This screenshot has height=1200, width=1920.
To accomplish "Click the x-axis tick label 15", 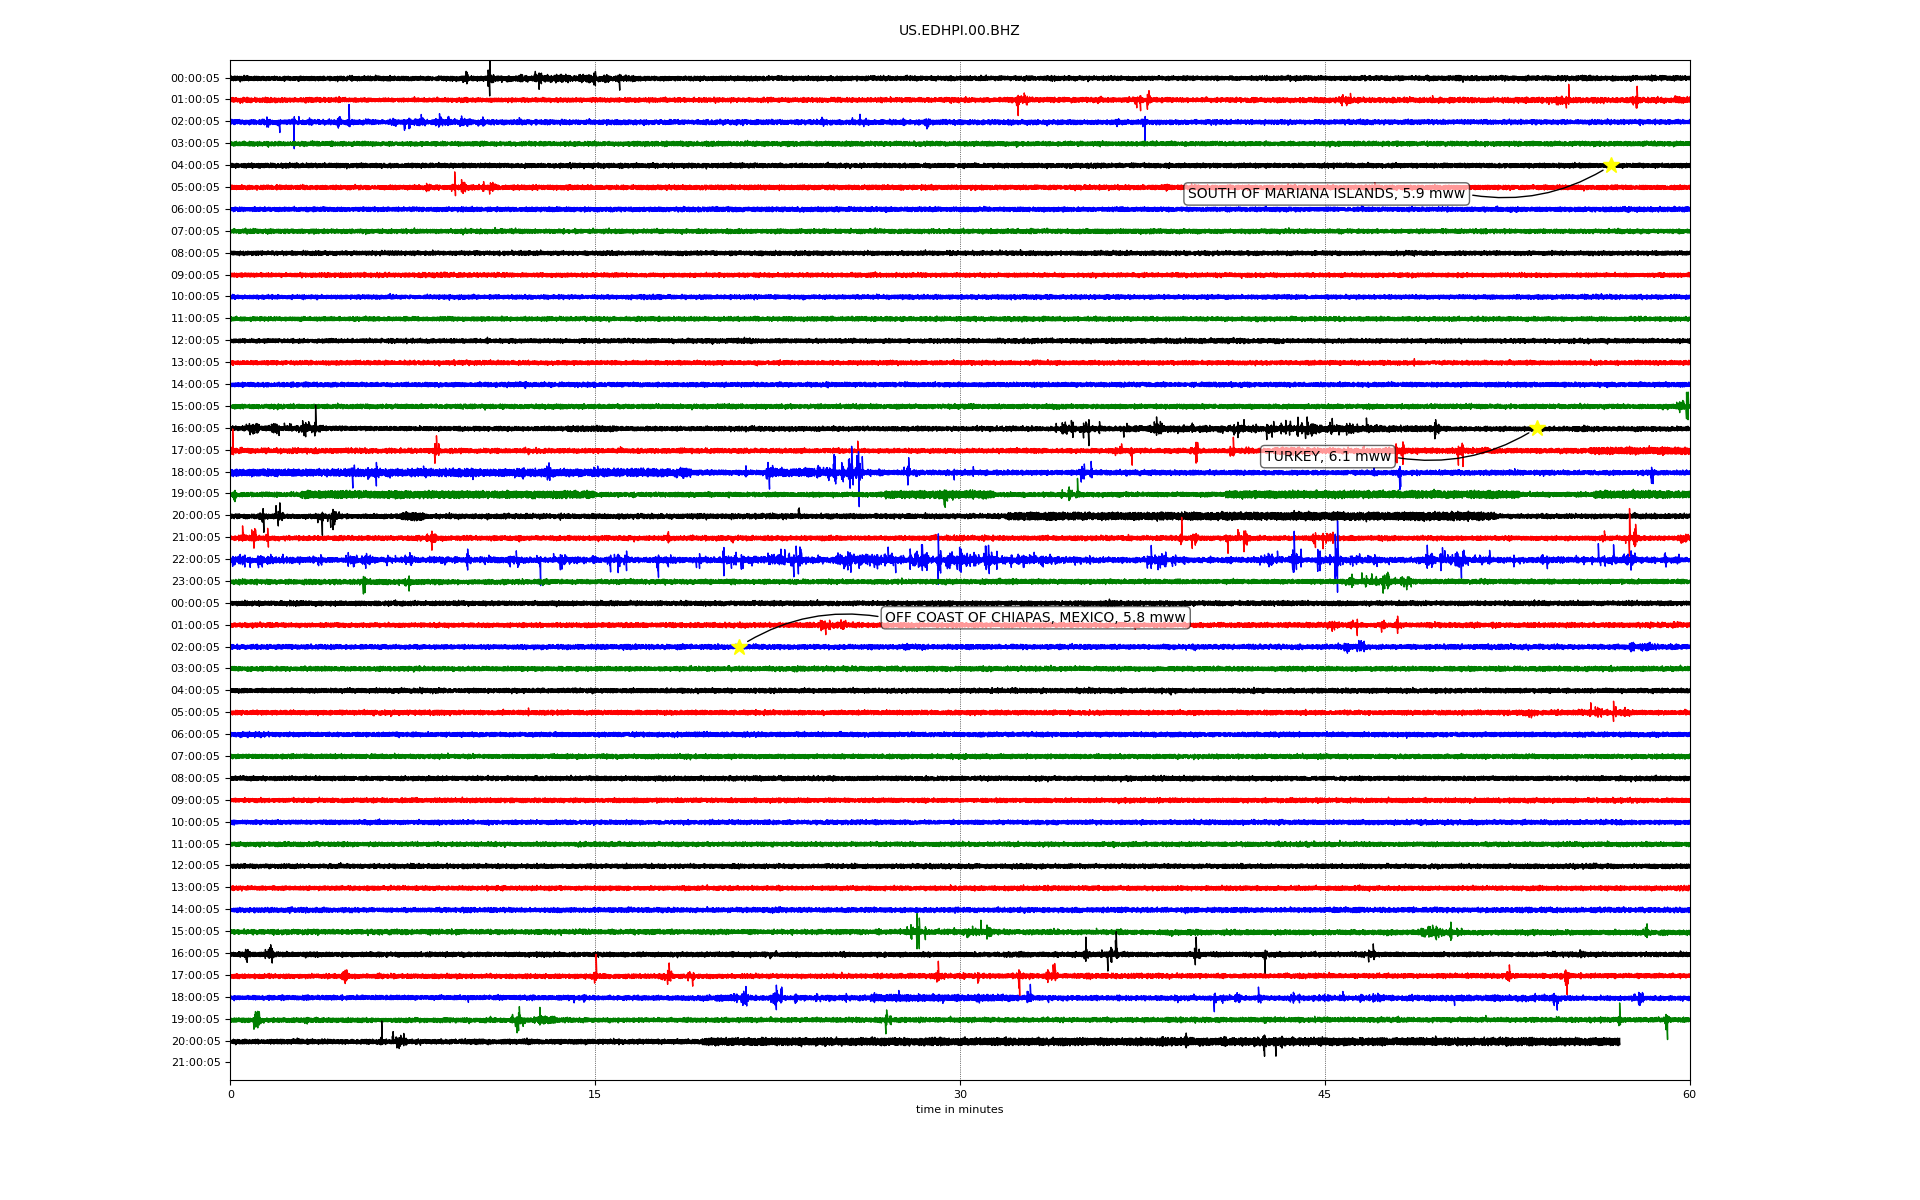I will [595, 1095].
